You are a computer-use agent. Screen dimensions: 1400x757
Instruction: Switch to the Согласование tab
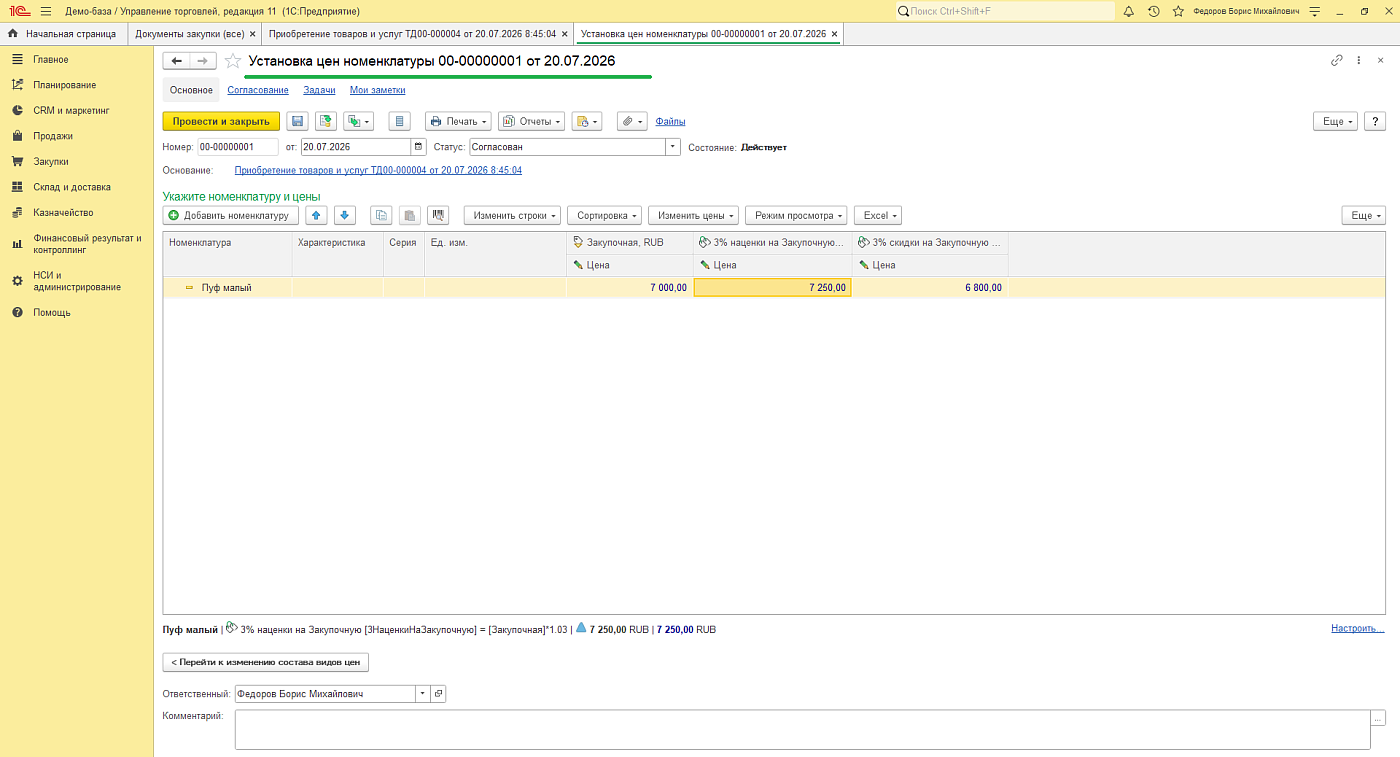[258, 90]
